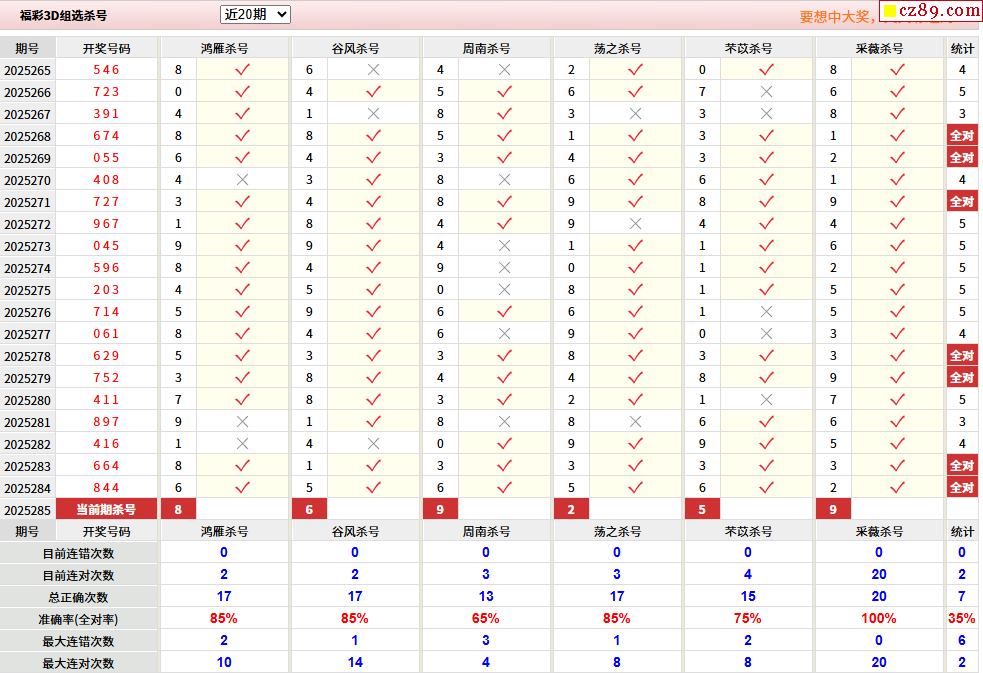Click the 谷风 cross mark in row 2025265

tap(374, 70)
